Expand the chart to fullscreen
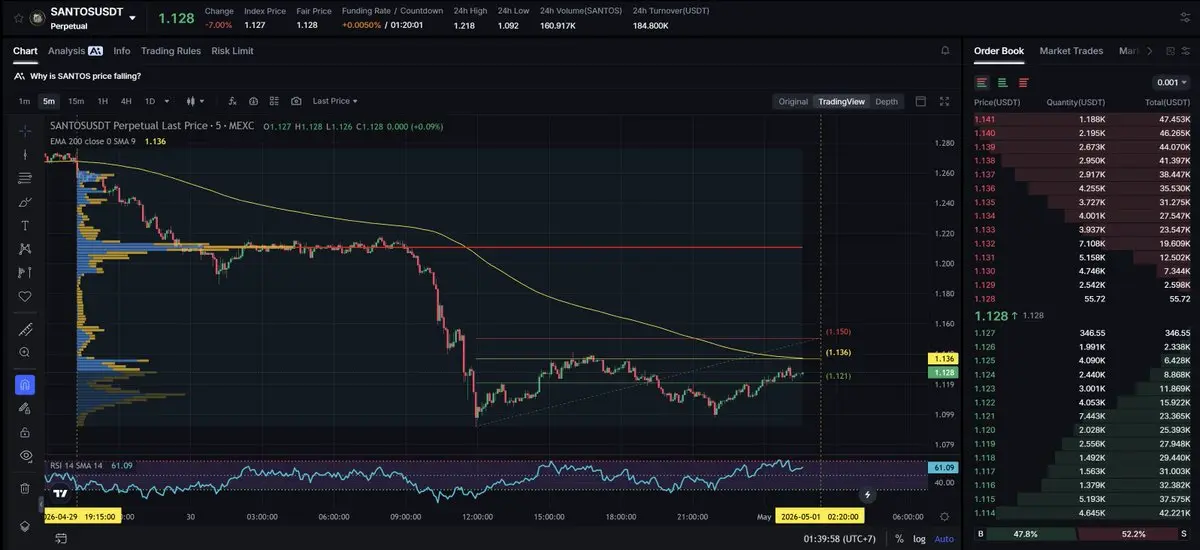1200x550 pixels. (945, 101)
